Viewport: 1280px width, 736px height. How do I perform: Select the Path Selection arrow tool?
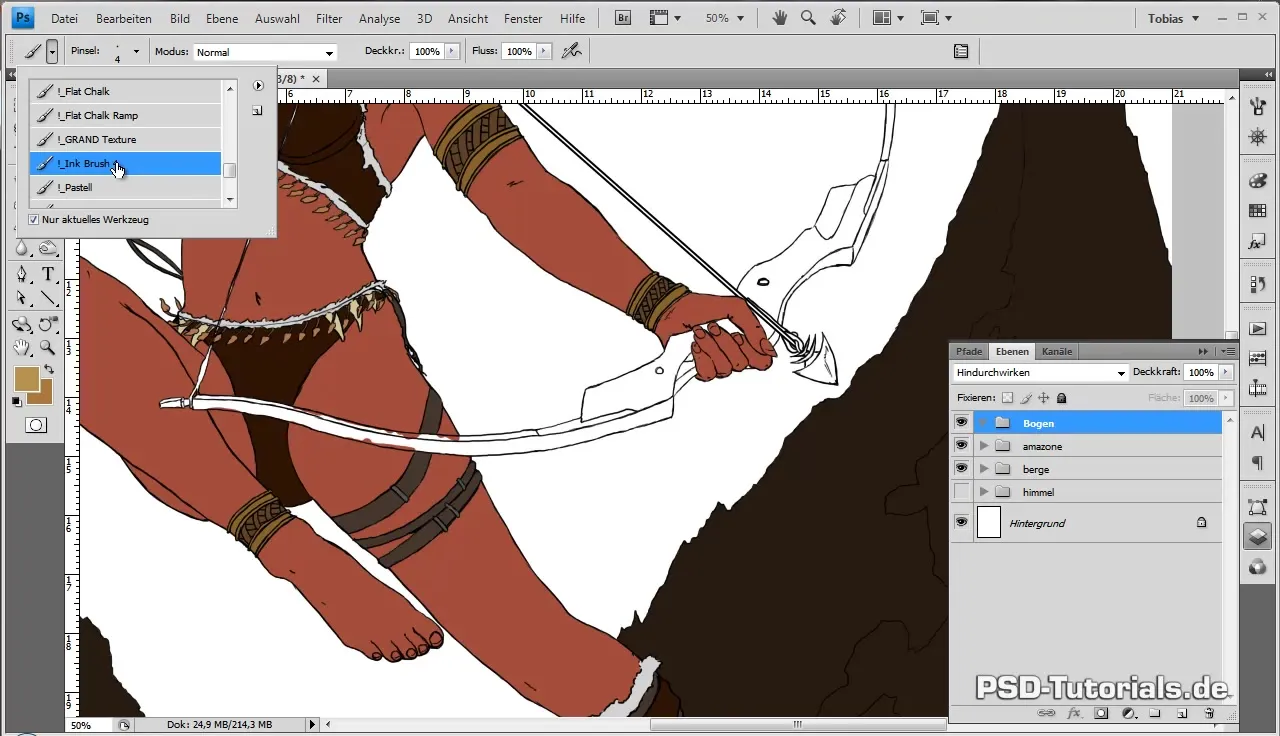click(22, 298)
